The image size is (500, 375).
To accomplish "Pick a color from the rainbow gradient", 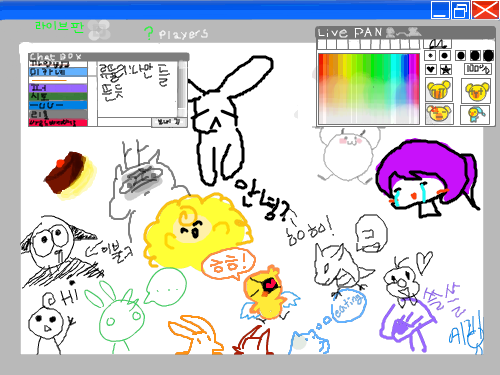I will point(369,88).
